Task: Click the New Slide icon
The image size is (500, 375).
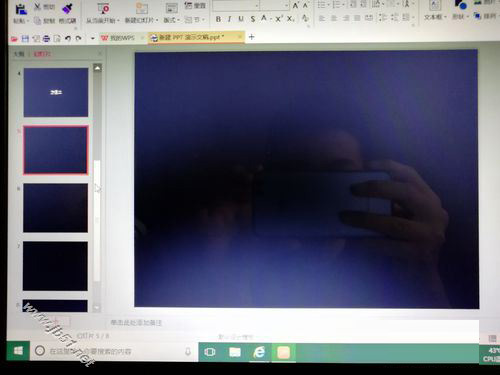Action: pyautogui.click(x=141, y=8)
